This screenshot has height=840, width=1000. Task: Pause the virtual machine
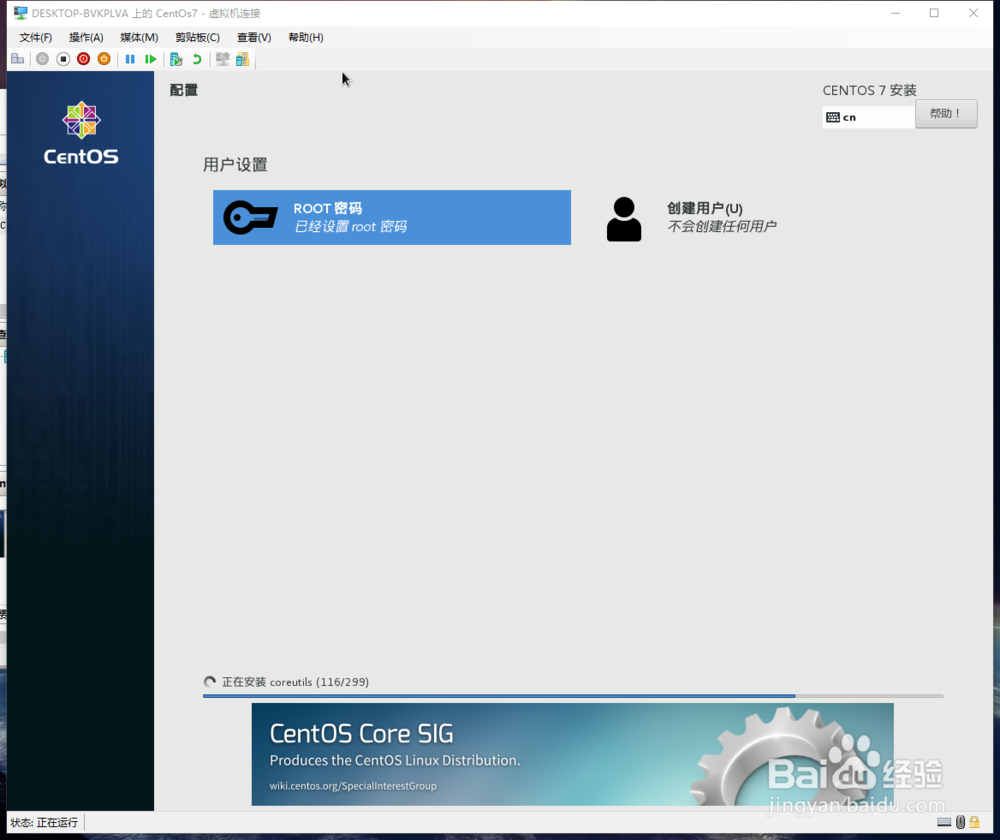(129, 58)
